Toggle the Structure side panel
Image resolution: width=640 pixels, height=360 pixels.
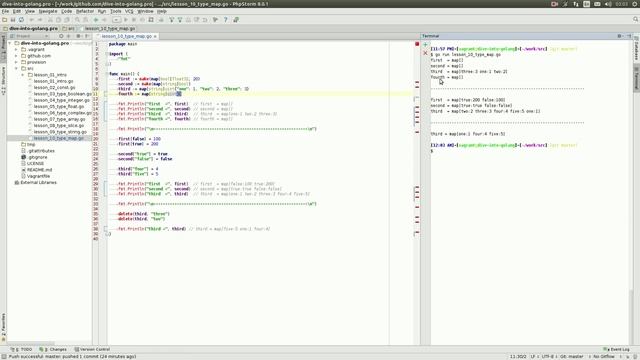(x=3, y=81)
